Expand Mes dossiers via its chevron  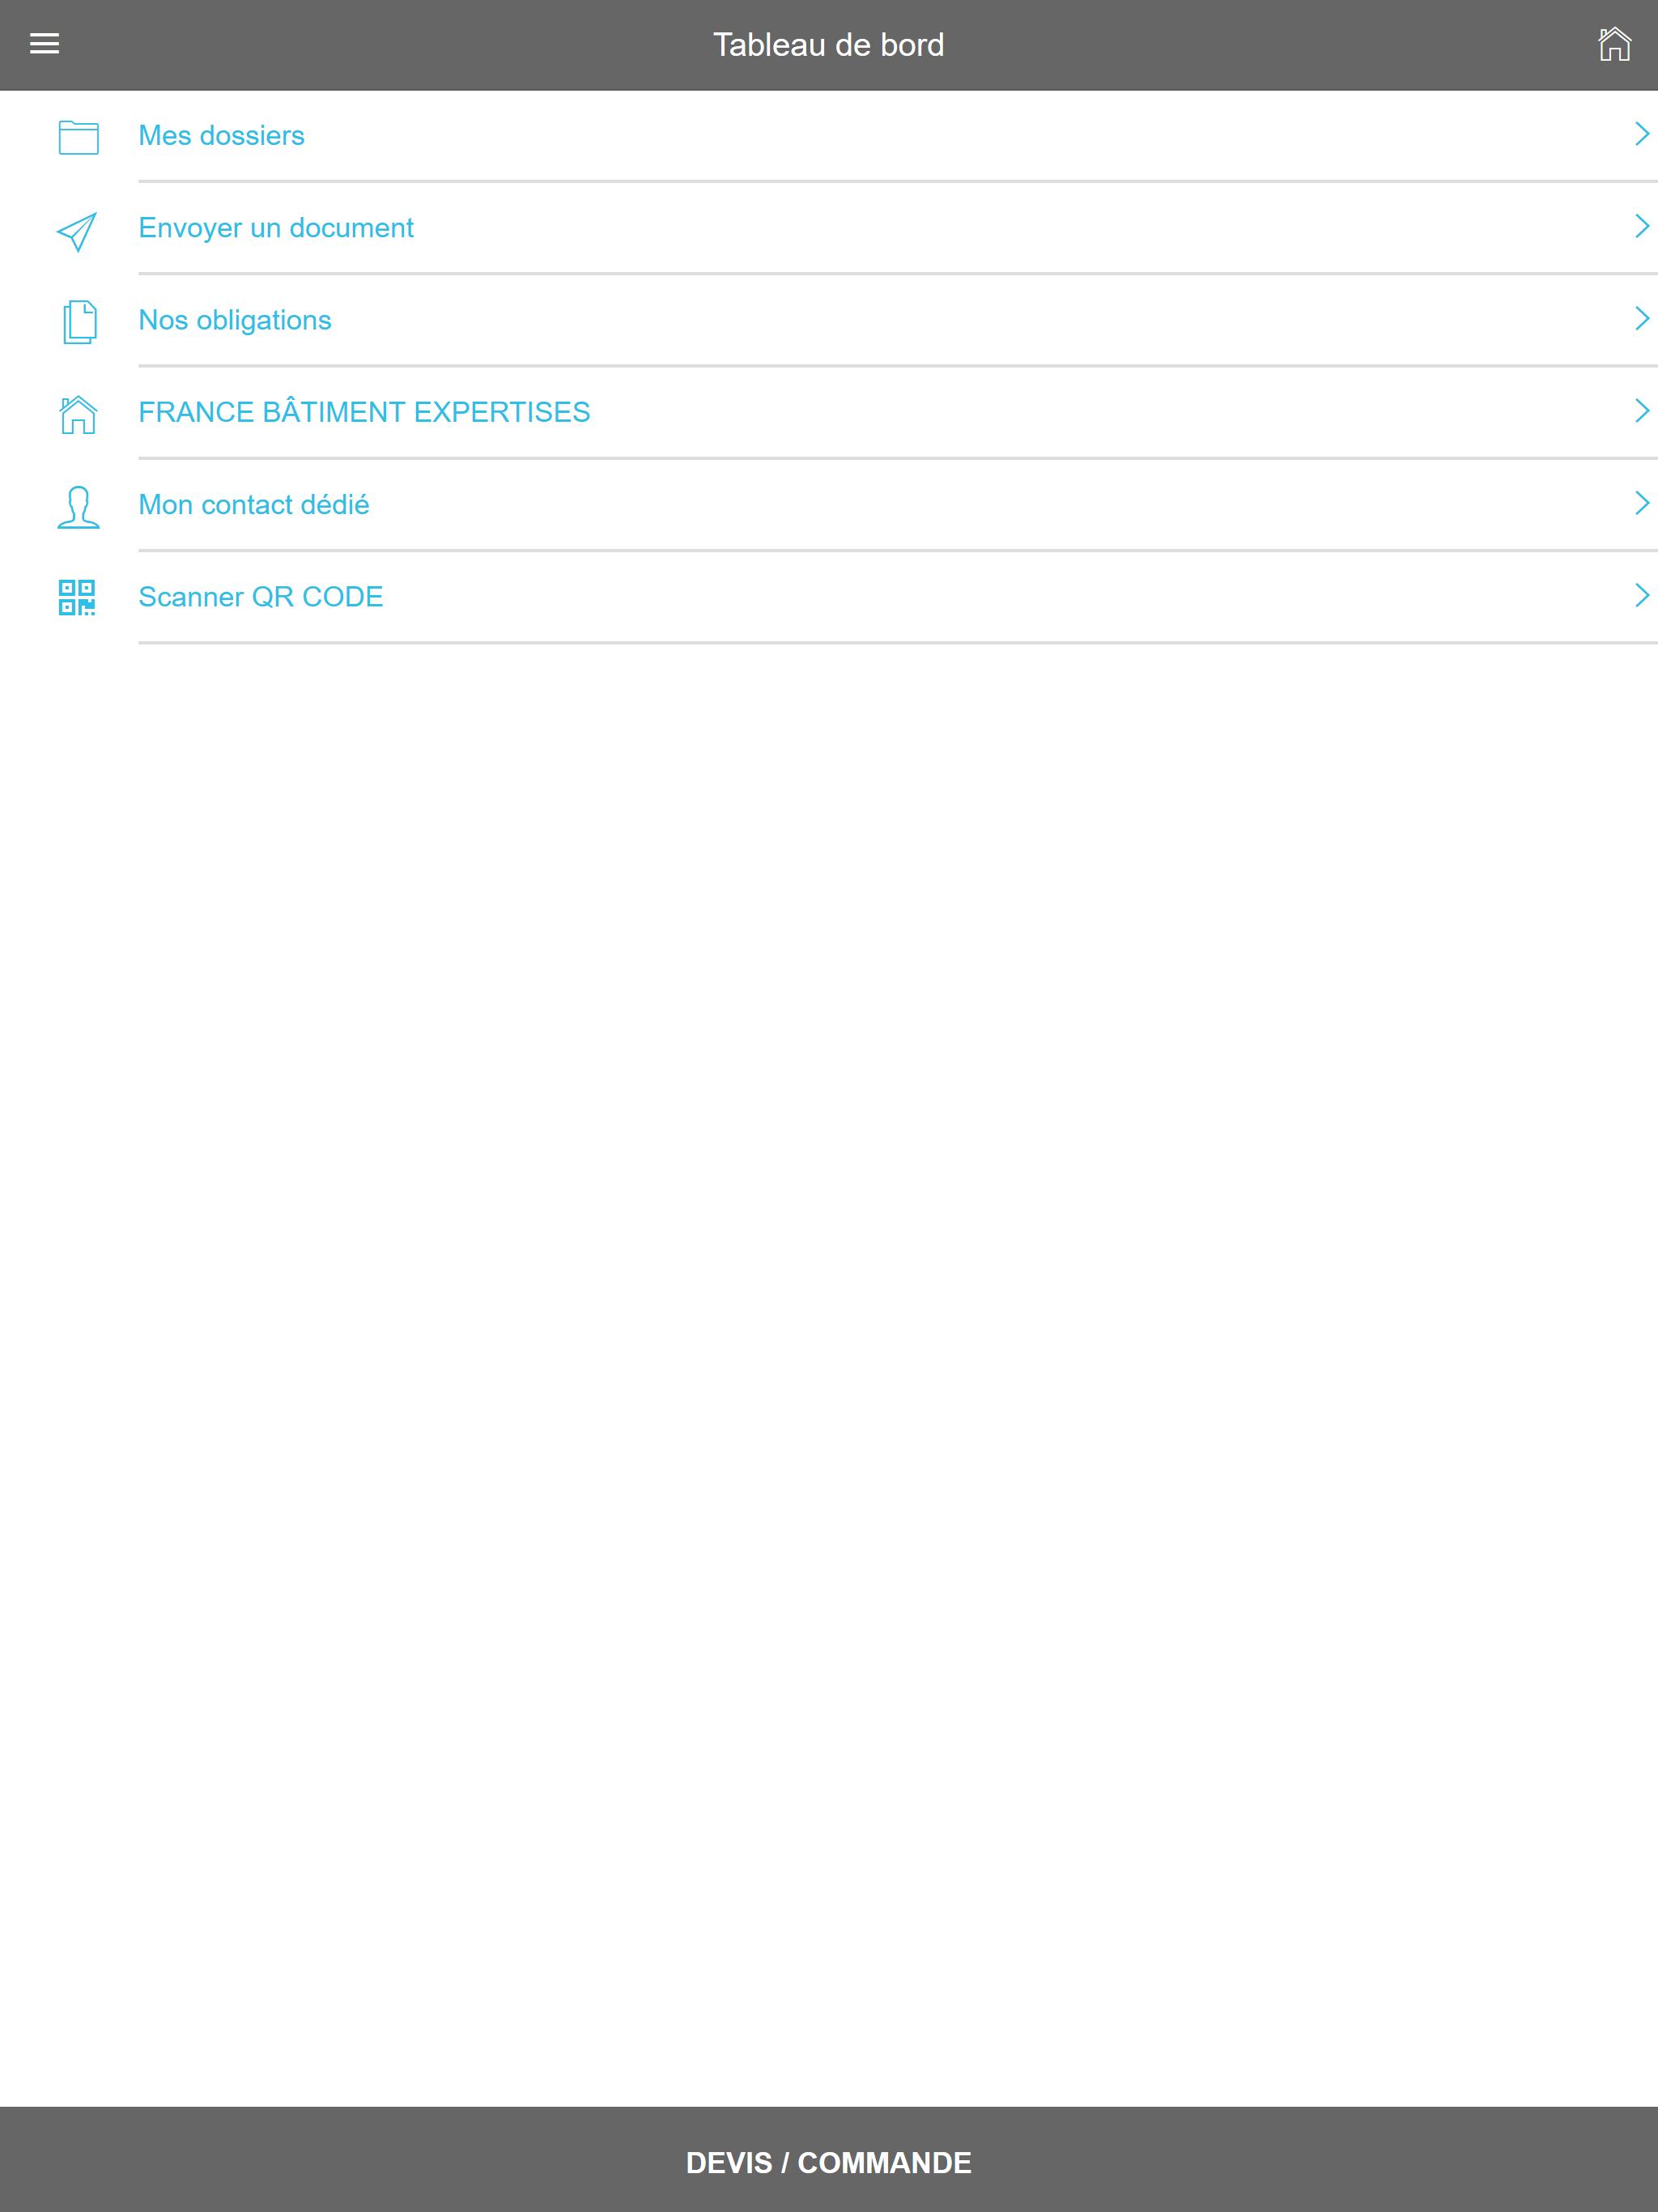point(1641,134)
